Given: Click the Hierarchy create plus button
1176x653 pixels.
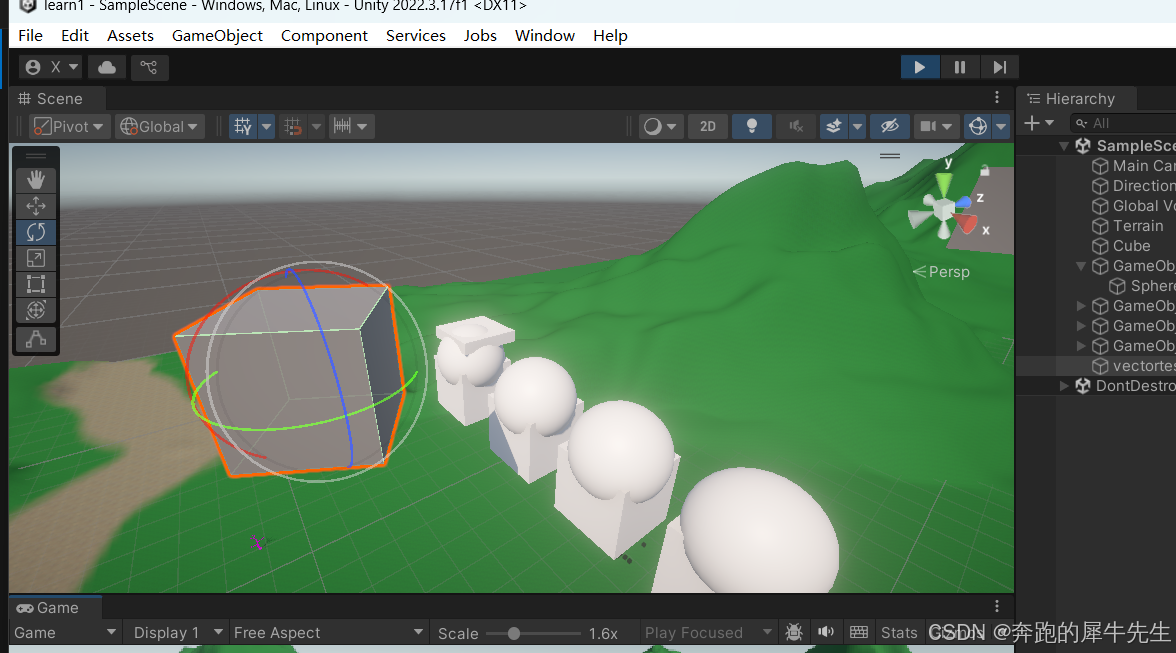Looking at the screenshot, I should click(1039, 123).
